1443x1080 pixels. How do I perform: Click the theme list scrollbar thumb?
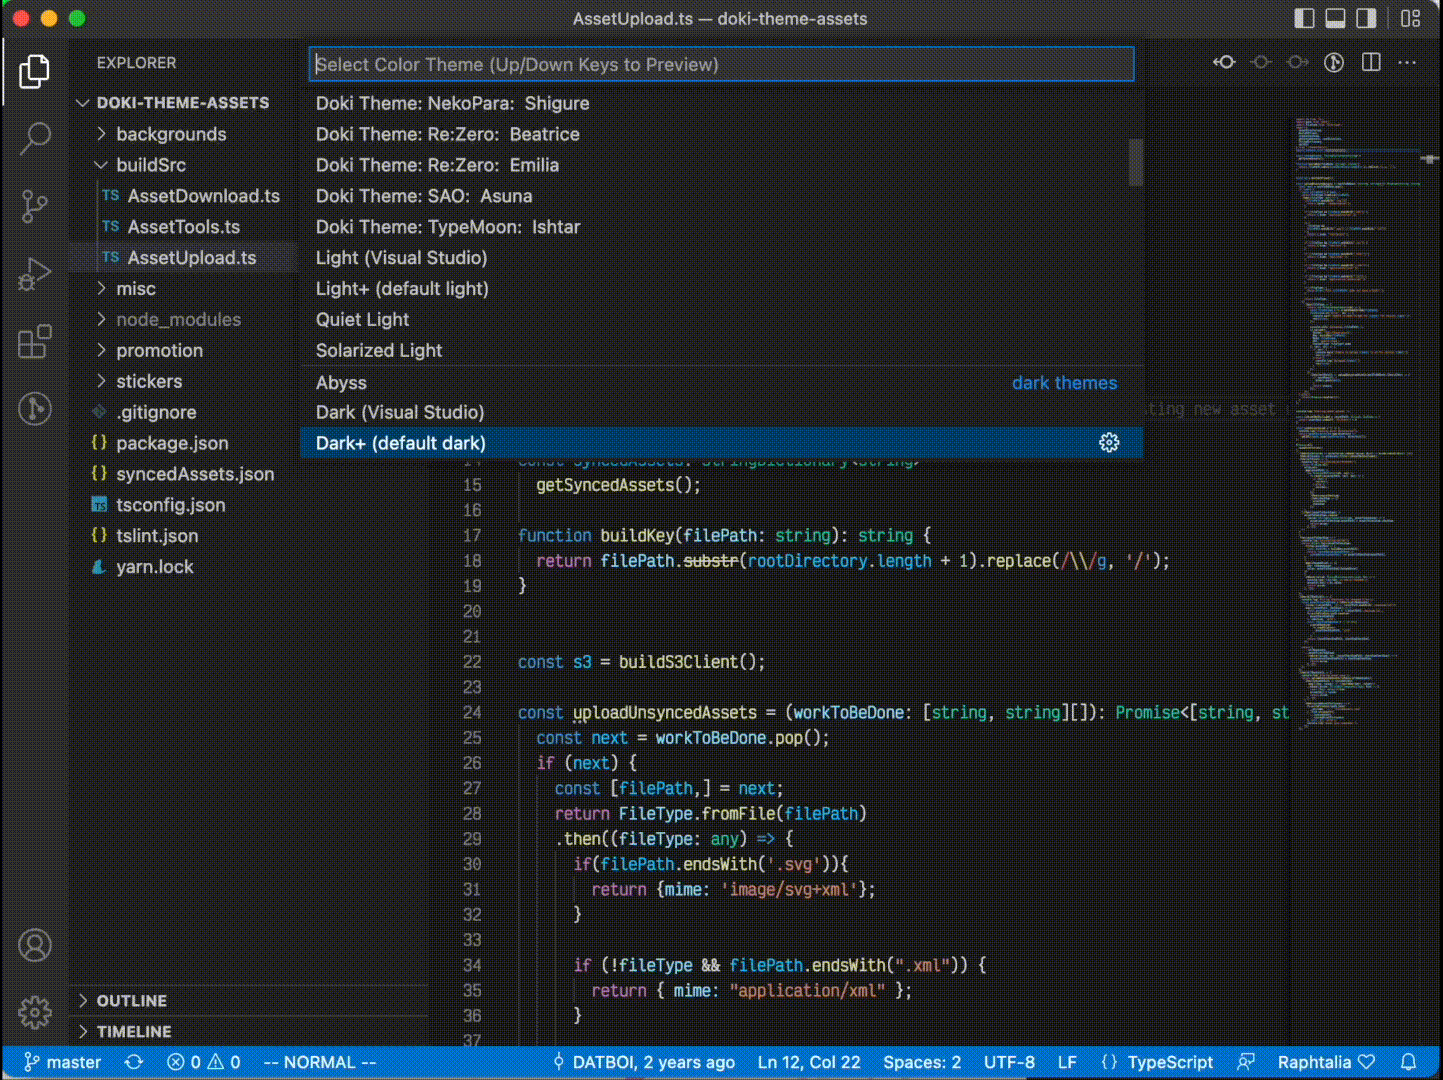tap(1135, 162)
